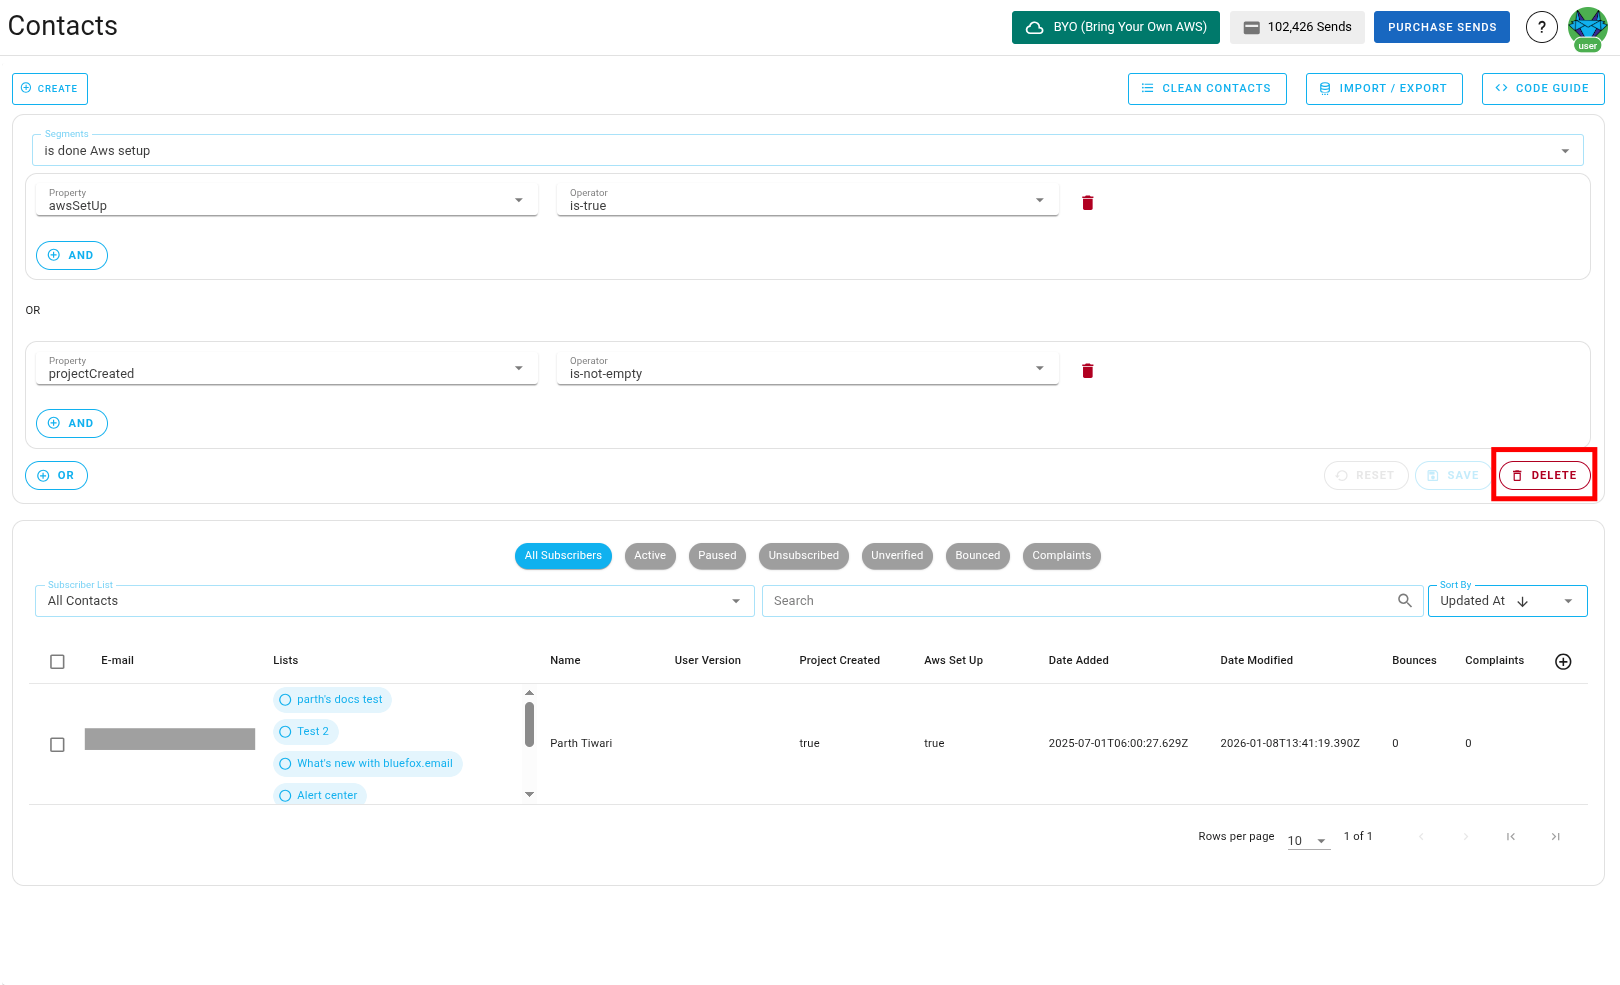Click the last-page navigation icon in pagination
The image size is (1620, 985).
pyautogui.click(x=1556, y=836)
